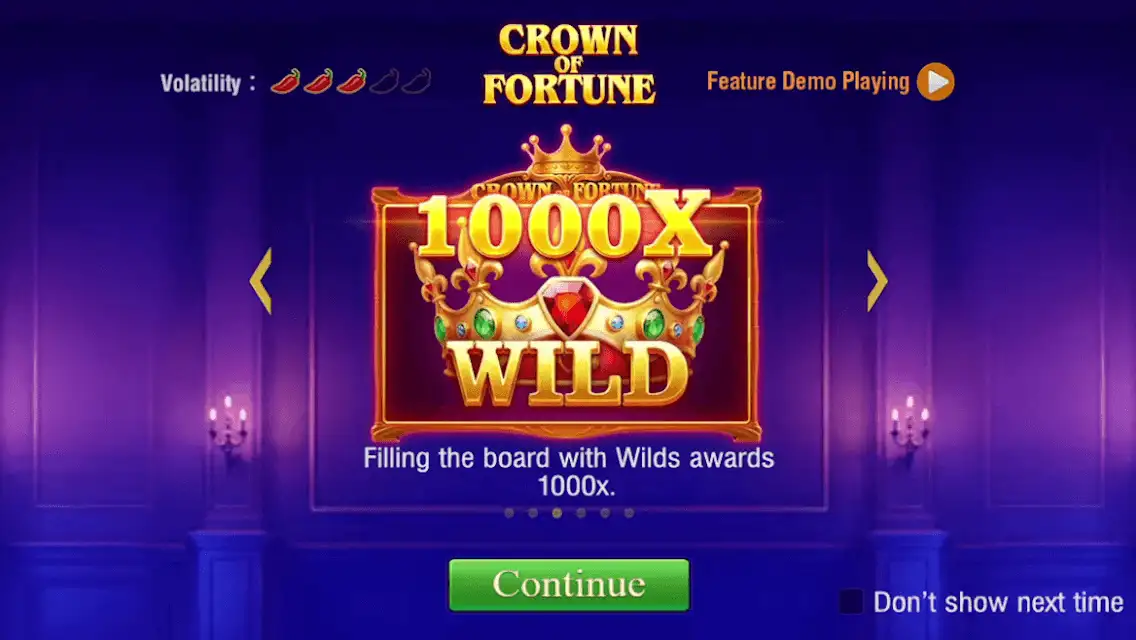Viewport: 1136px width, 640px height.
Task: Go to next slide with right arrow
Action: tap(877, 281)
